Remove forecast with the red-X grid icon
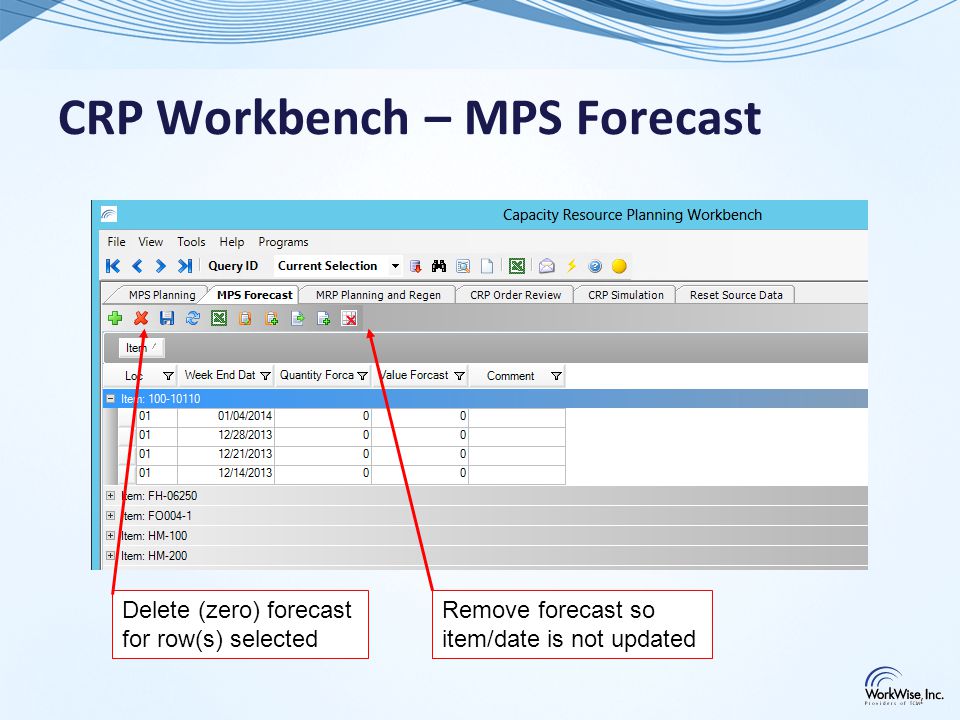 [350, 318]
